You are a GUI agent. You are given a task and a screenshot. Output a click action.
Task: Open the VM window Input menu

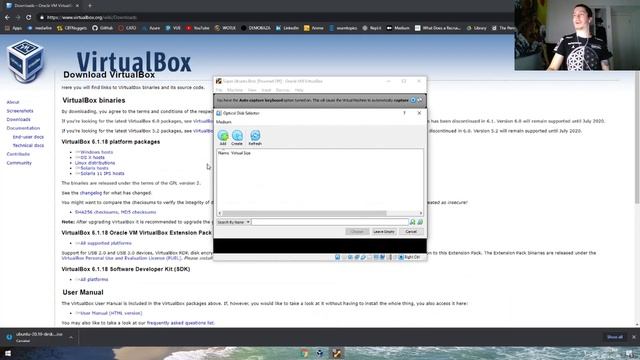266,90
